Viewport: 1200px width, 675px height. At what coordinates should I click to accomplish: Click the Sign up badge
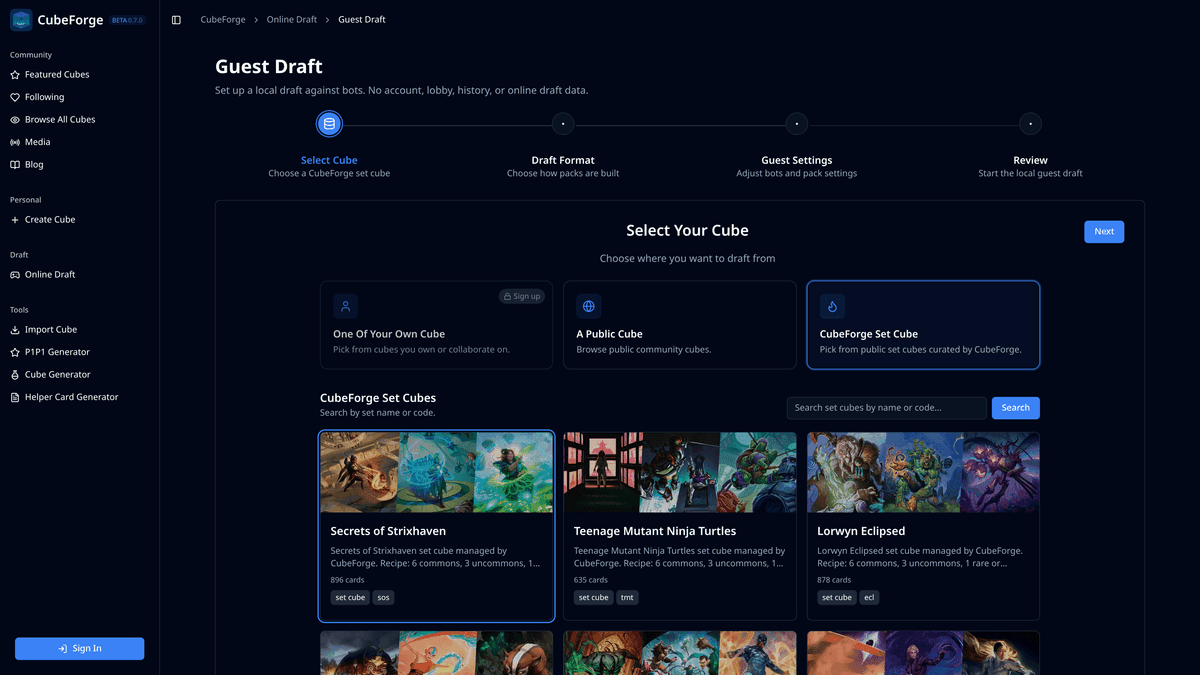pyautogui.click(x=522, y=297)
